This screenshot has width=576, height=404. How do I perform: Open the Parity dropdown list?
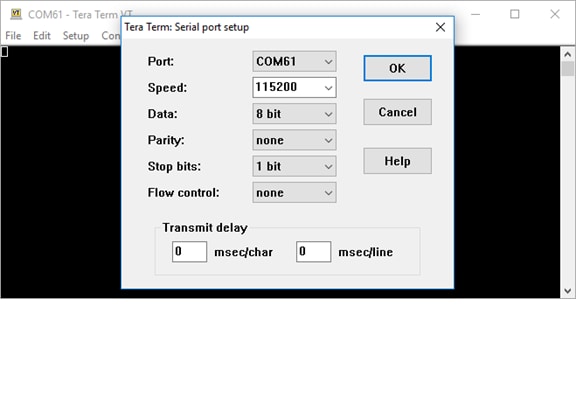click(x=294, y=140)
